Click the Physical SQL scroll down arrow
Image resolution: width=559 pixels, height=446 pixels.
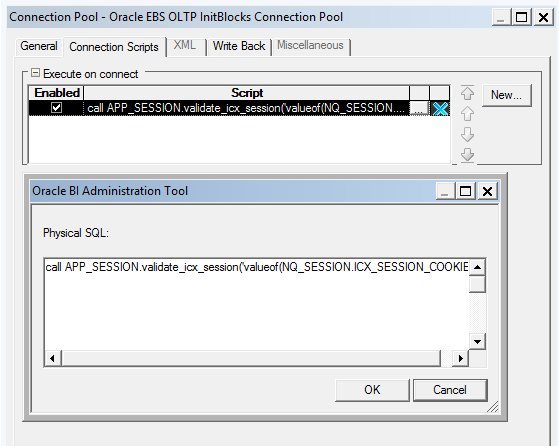477,342
